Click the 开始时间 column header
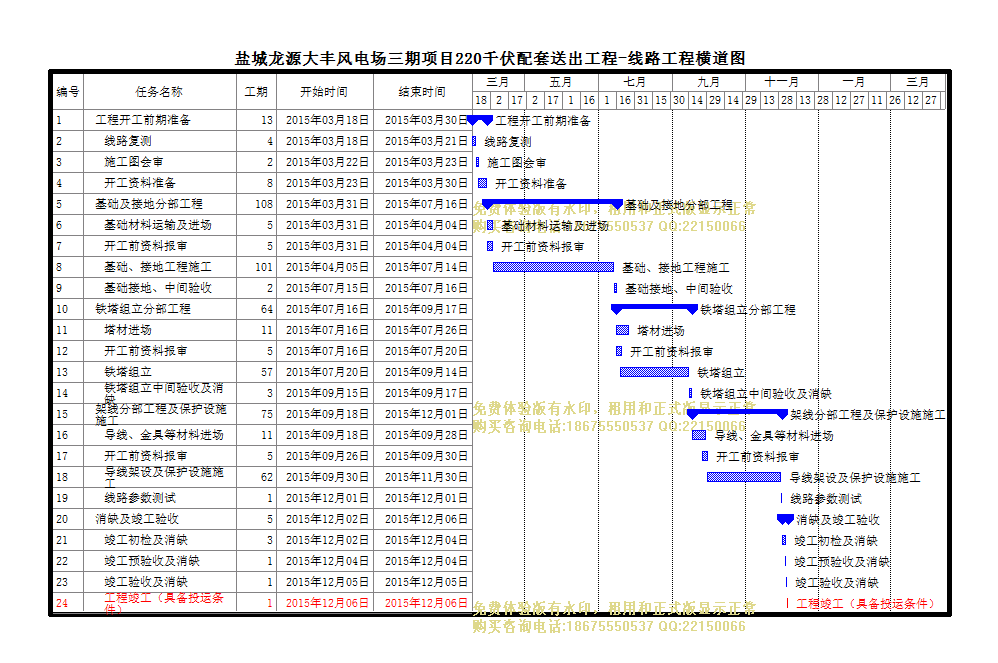 coord(325,92)
